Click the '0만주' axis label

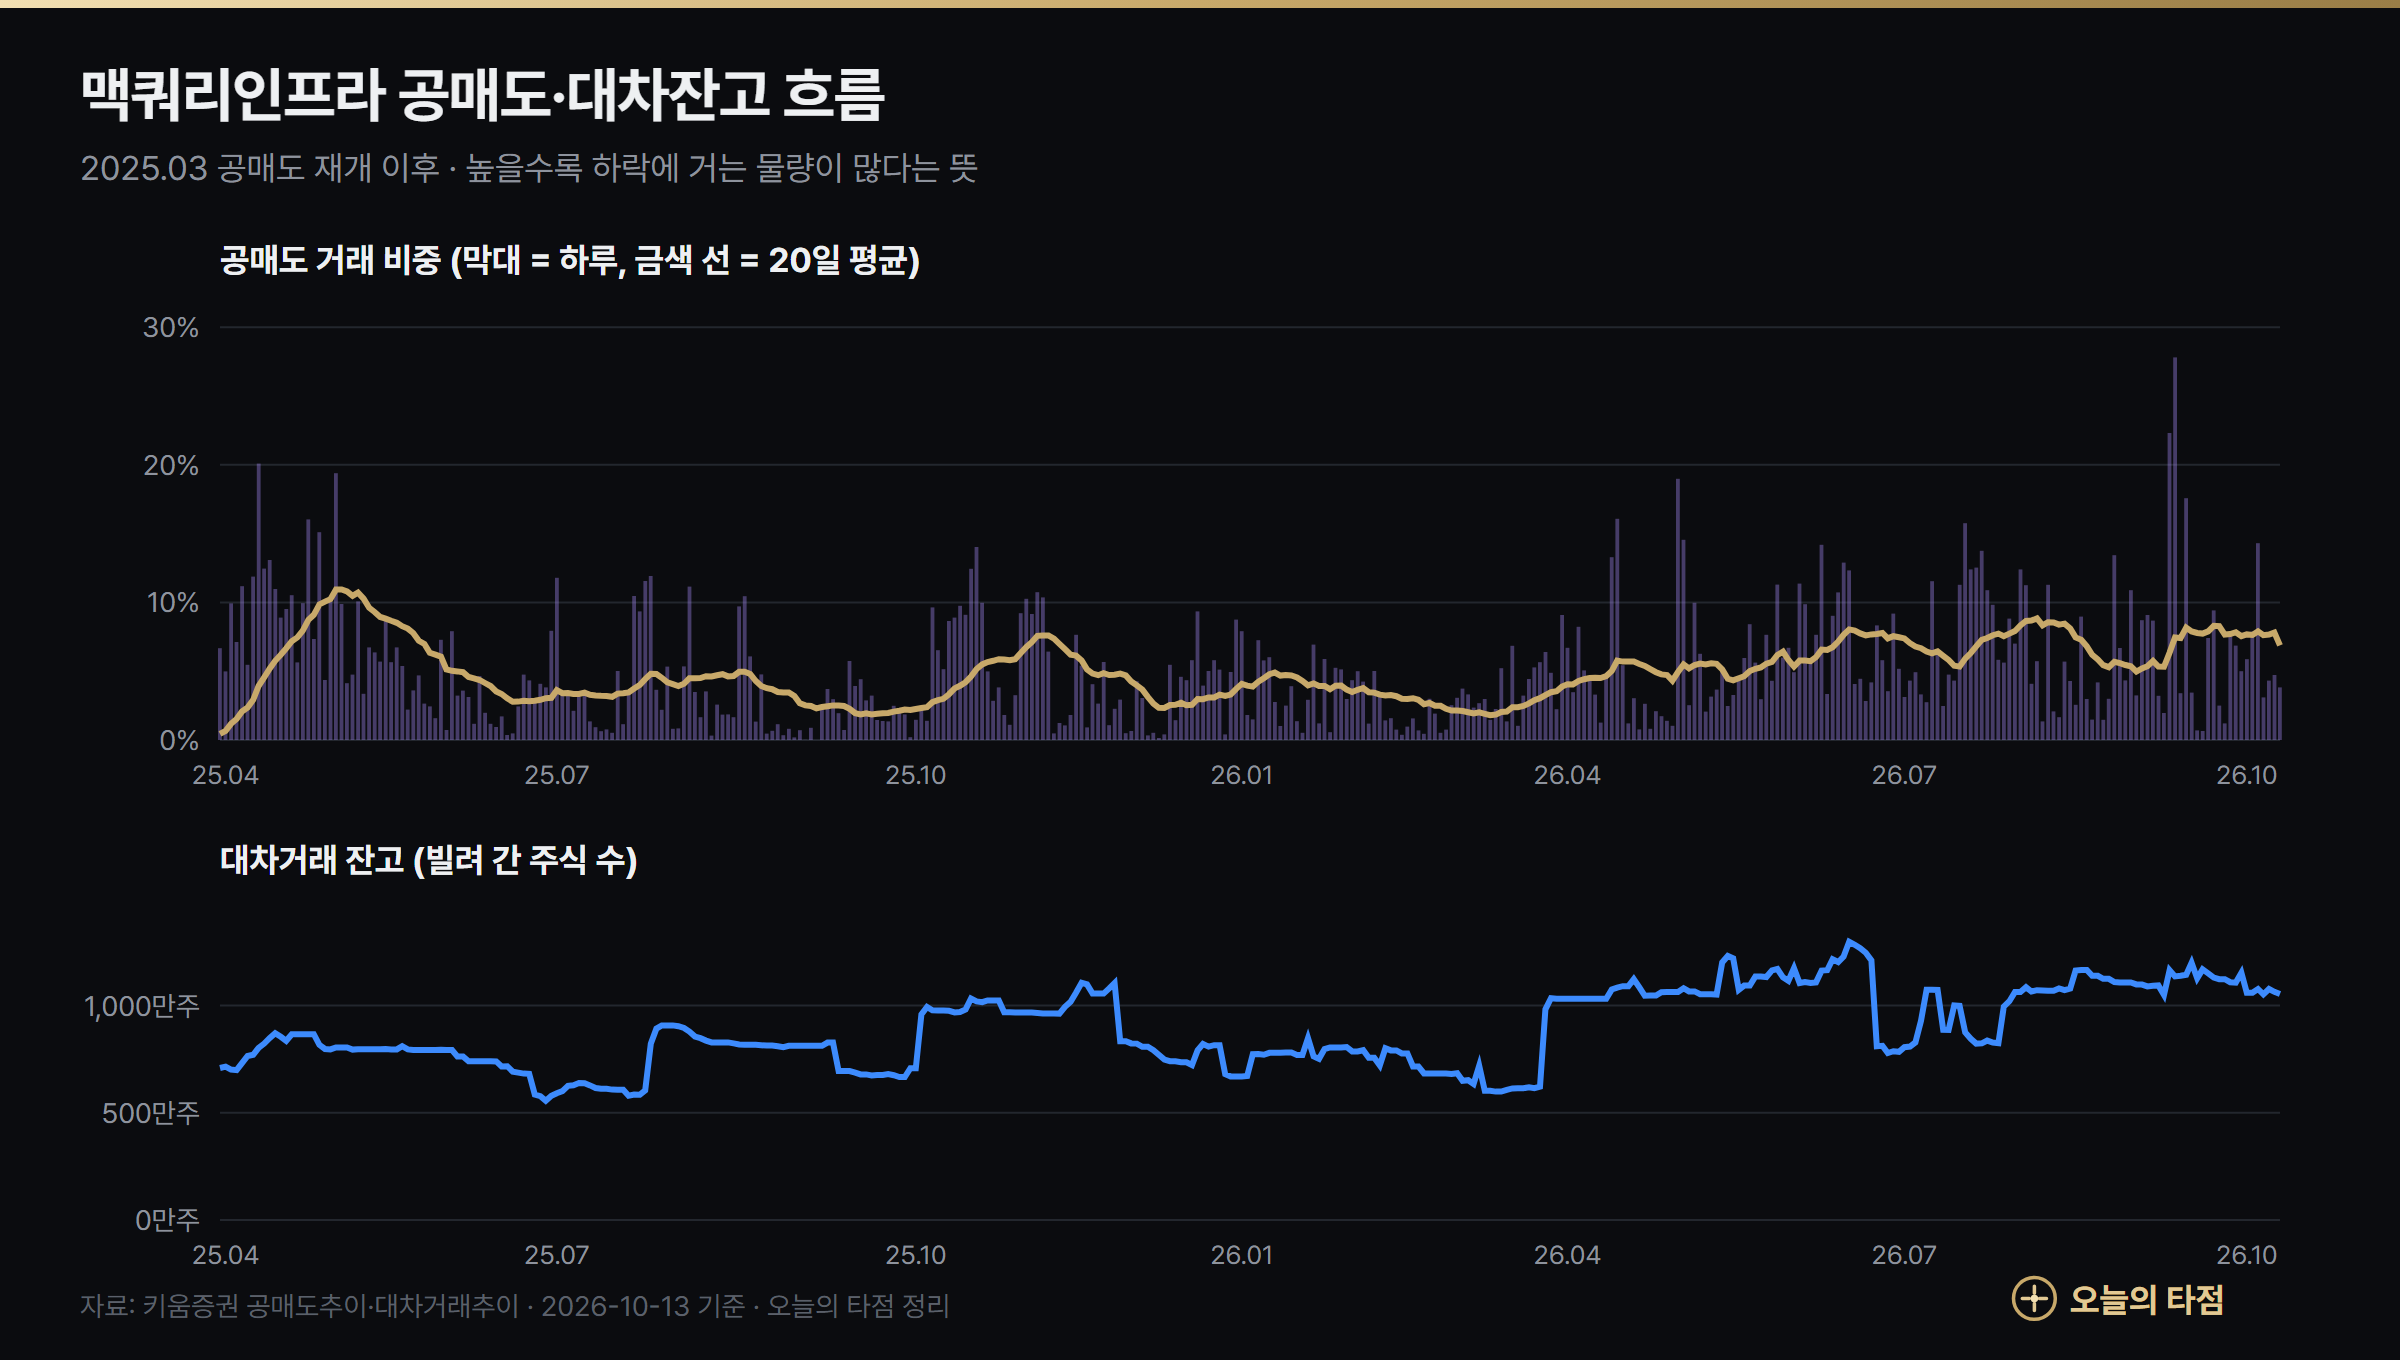168,1220
